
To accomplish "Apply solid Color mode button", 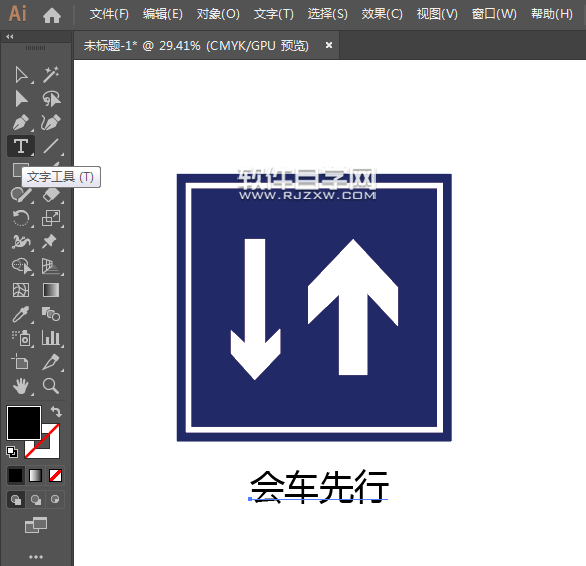I will [x=15, y=476].
